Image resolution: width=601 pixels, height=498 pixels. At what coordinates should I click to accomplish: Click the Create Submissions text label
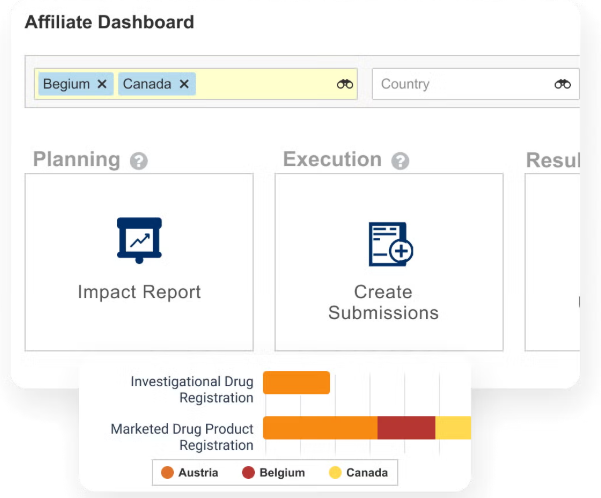383,302
